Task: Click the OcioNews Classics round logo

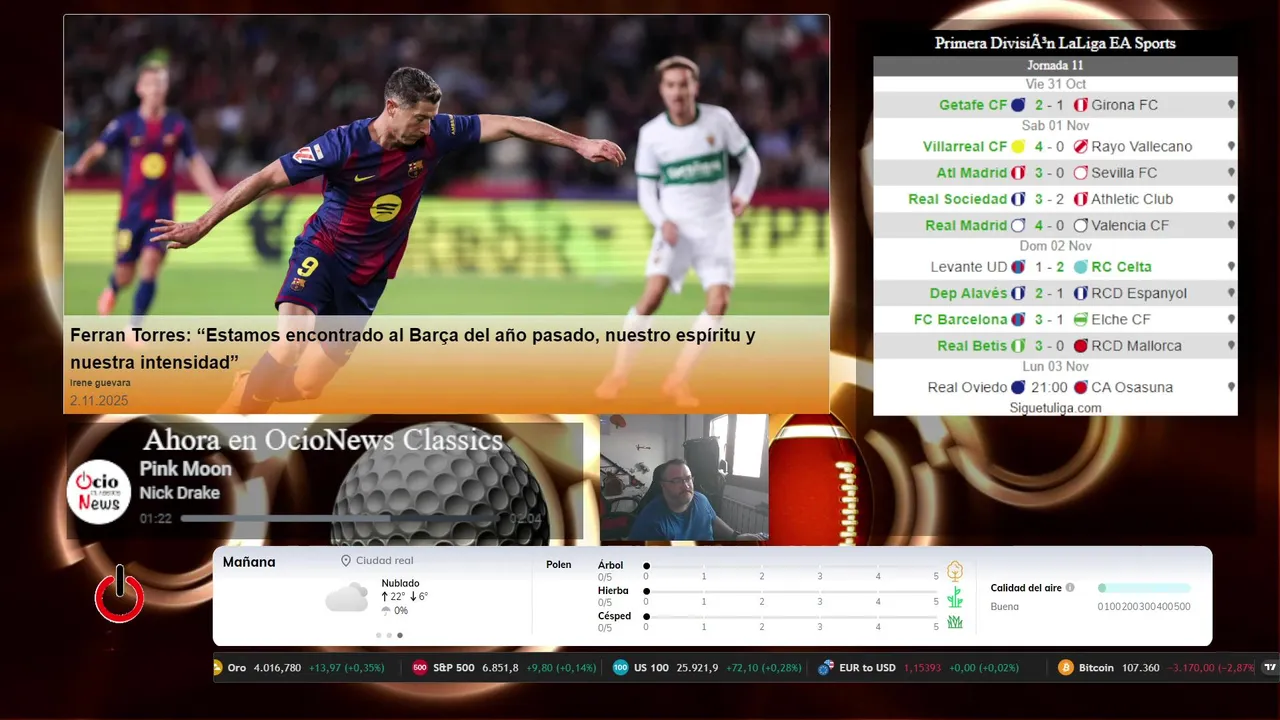Action: 99,491
